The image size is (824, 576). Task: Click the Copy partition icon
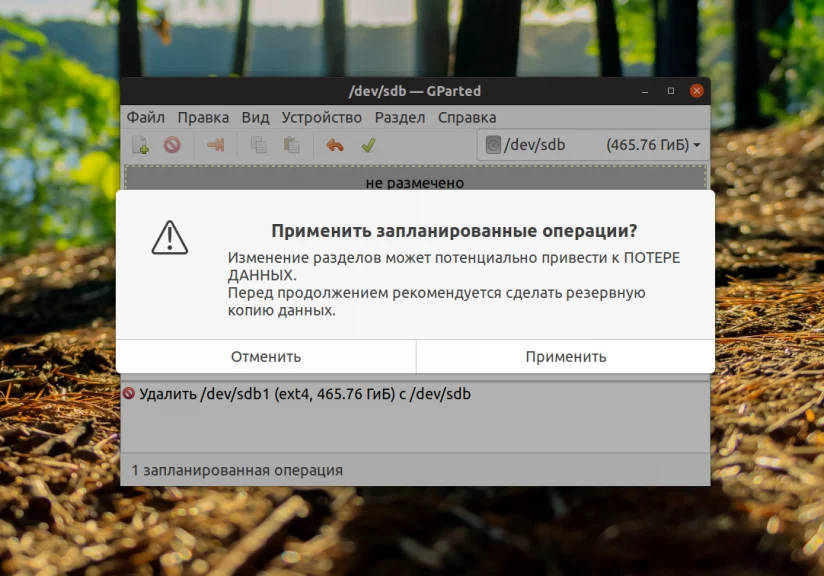pos(256,144)
